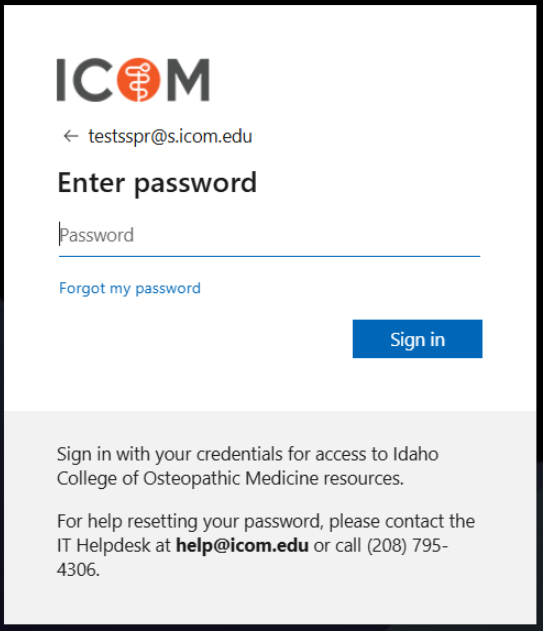Viewport: 543px width, 631px height.
Task: Click the orange caduceus emblem in logo
Action: [x=138, y=80]
